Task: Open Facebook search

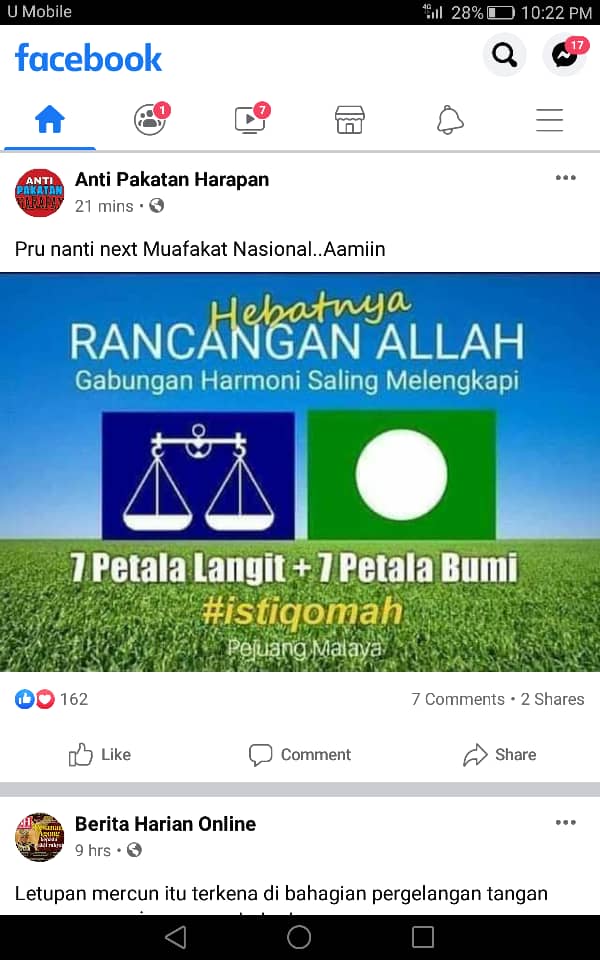Action: tap(504, 56)
